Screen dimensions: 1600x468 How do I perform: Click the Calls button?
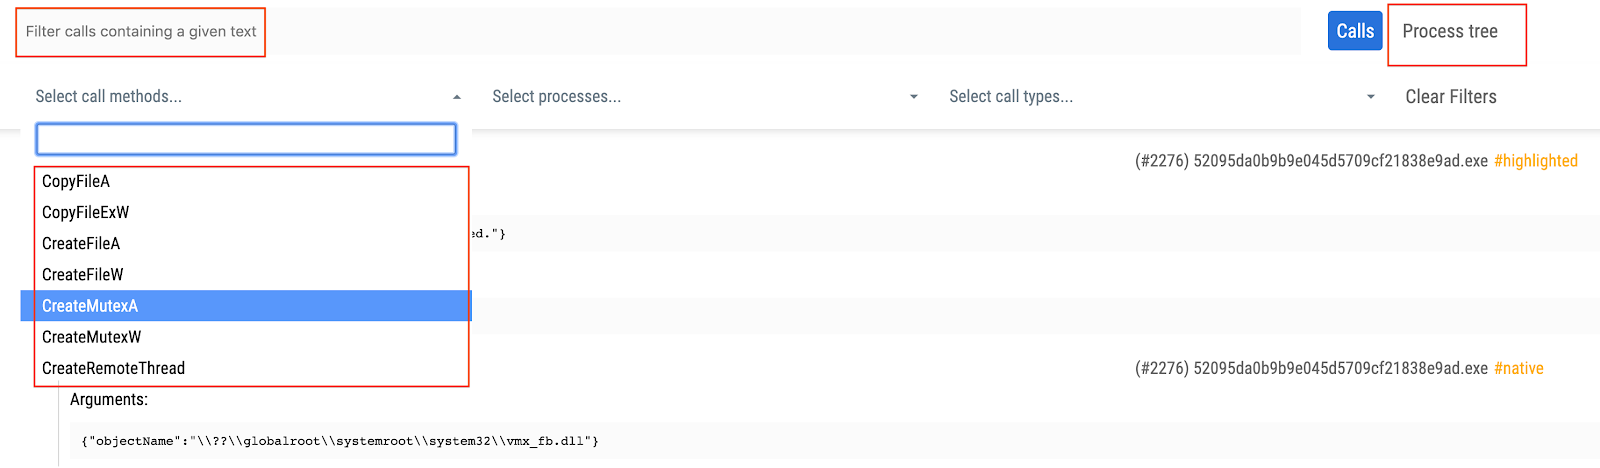pos(1355,31)
